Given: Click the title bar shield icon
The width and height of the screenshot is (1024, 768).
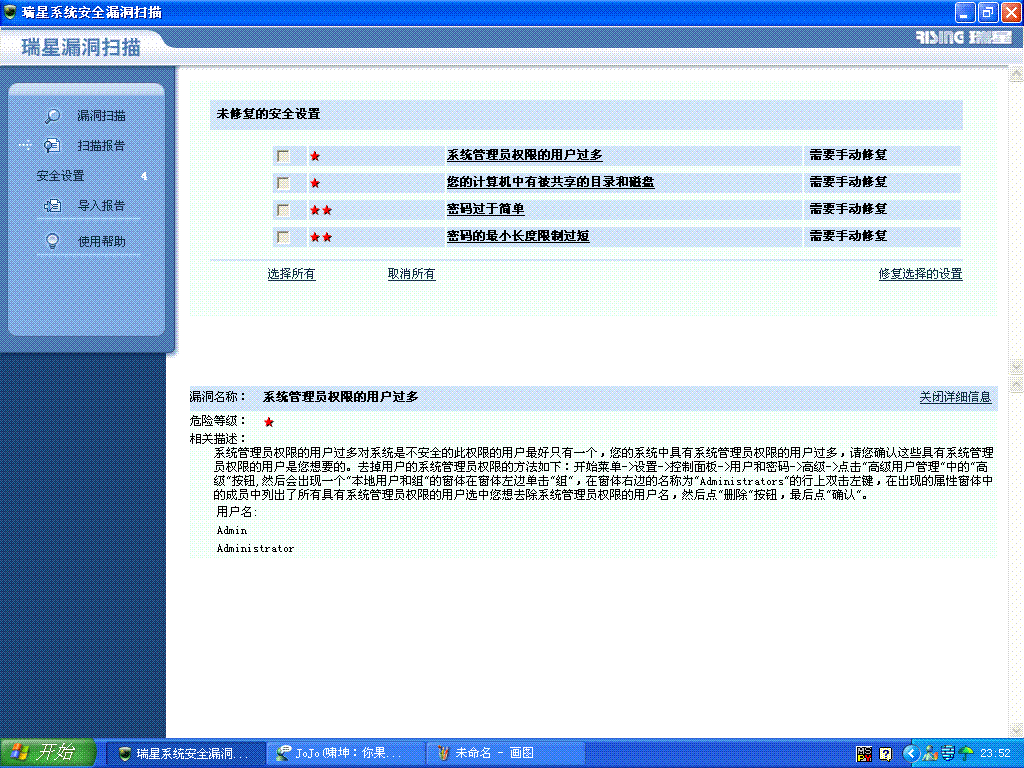Looking at the screenshot, I should 10,12.
